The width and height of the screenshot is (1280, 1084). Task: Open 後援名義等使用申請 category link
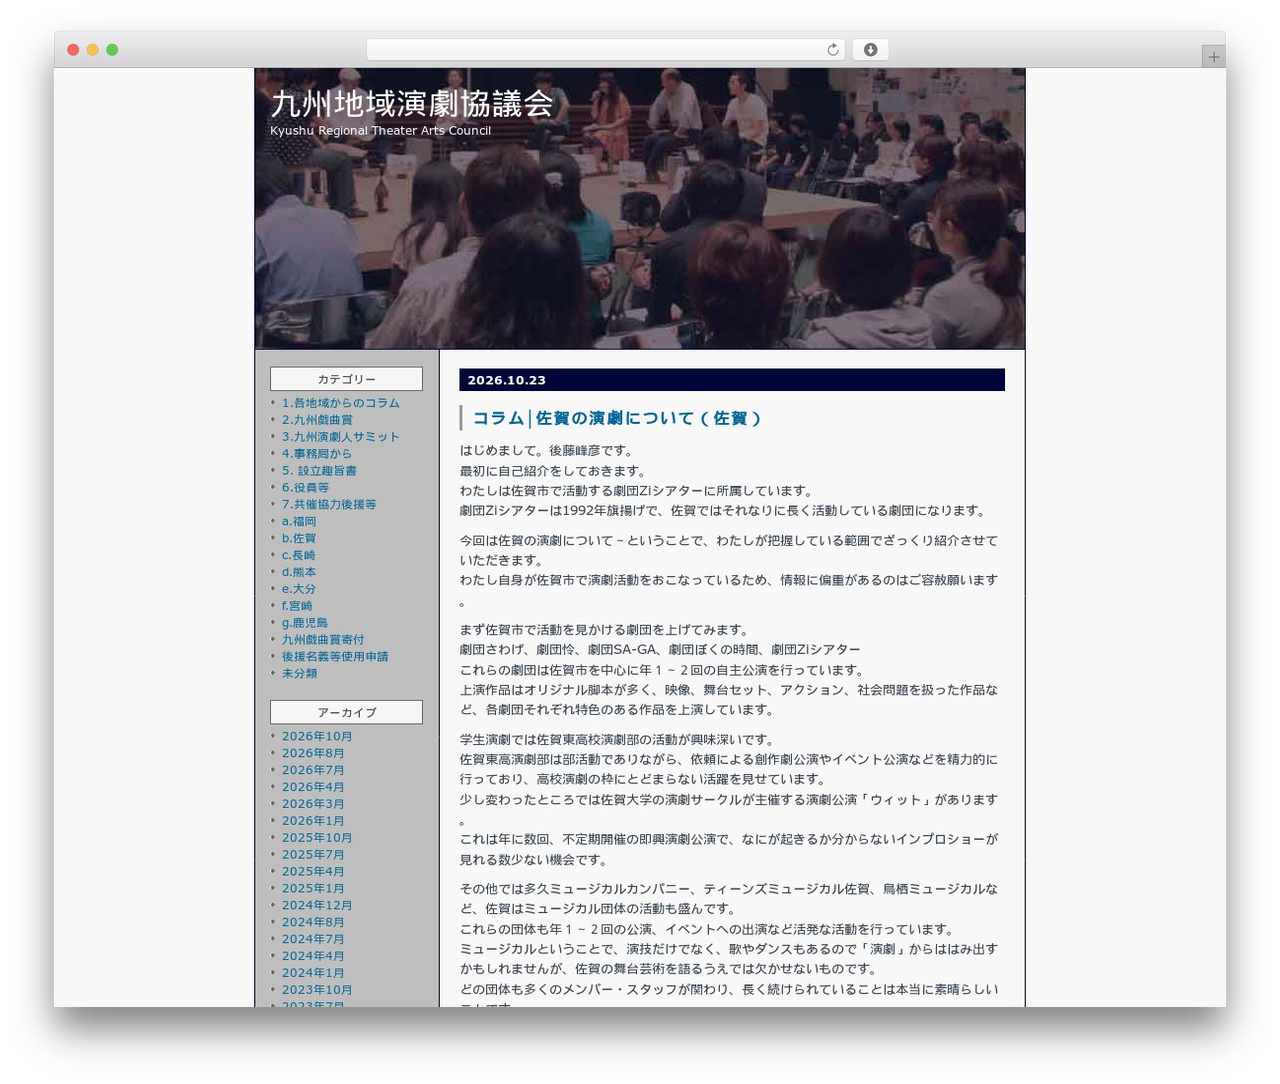pyautogui.click(x=335, y=658)
